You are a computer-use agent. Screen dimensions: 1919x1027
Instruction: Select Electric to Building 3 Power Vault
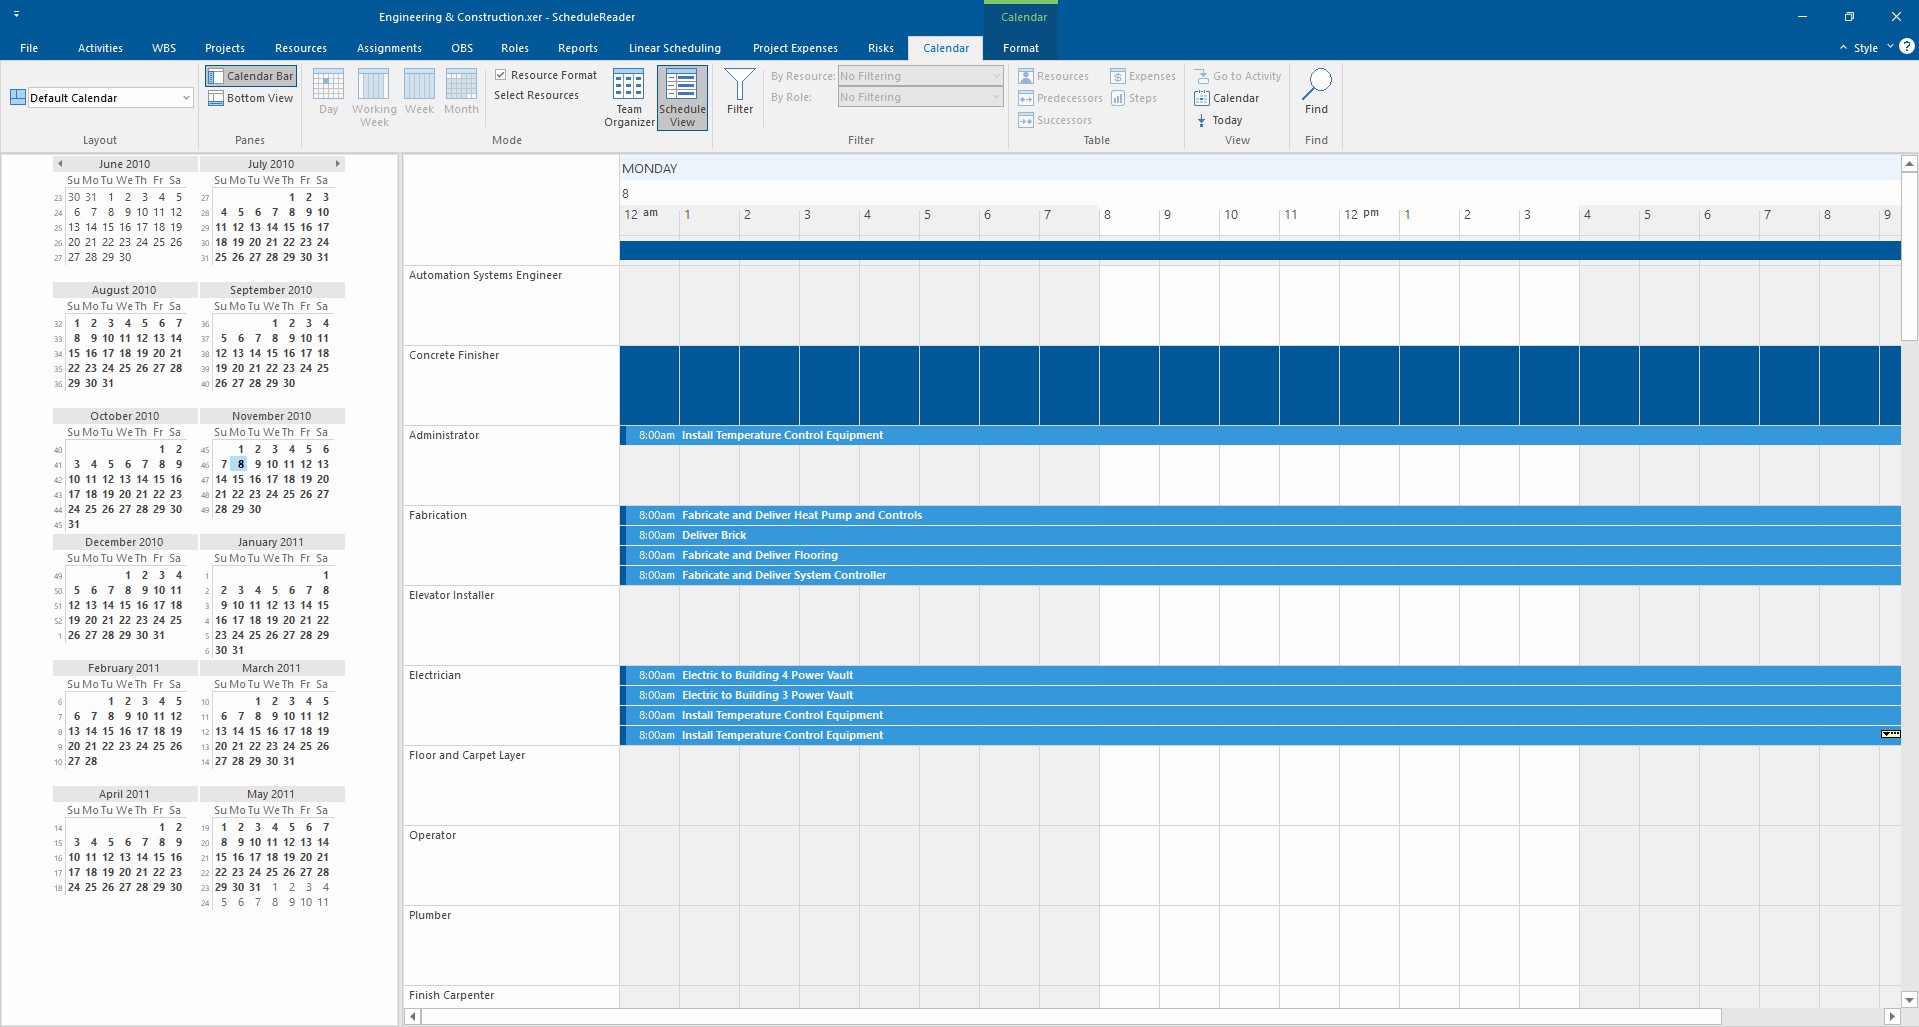click(x=1260, y=695)
